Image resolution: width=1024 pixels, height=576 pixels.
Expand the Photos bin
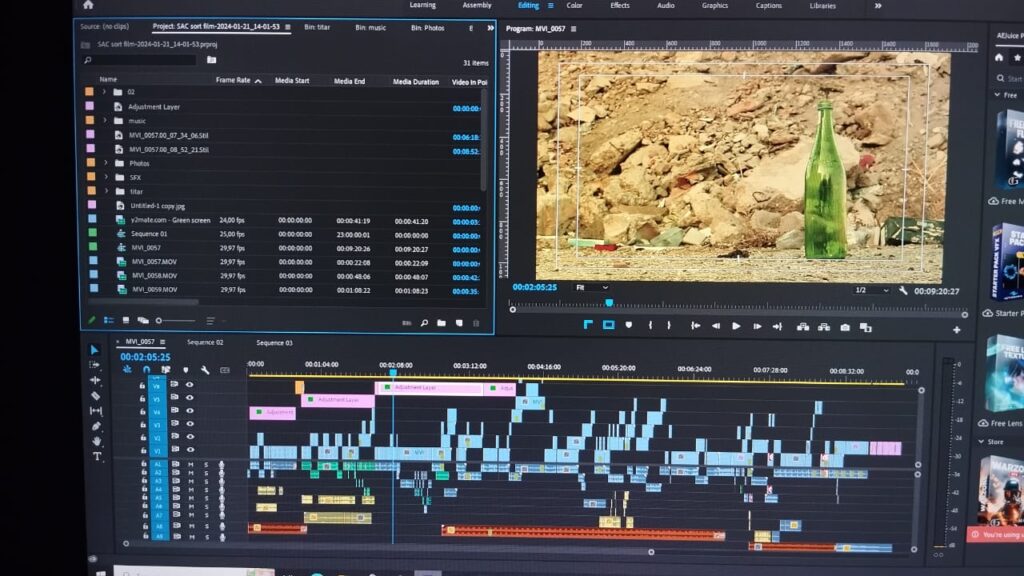click(106, 163)
